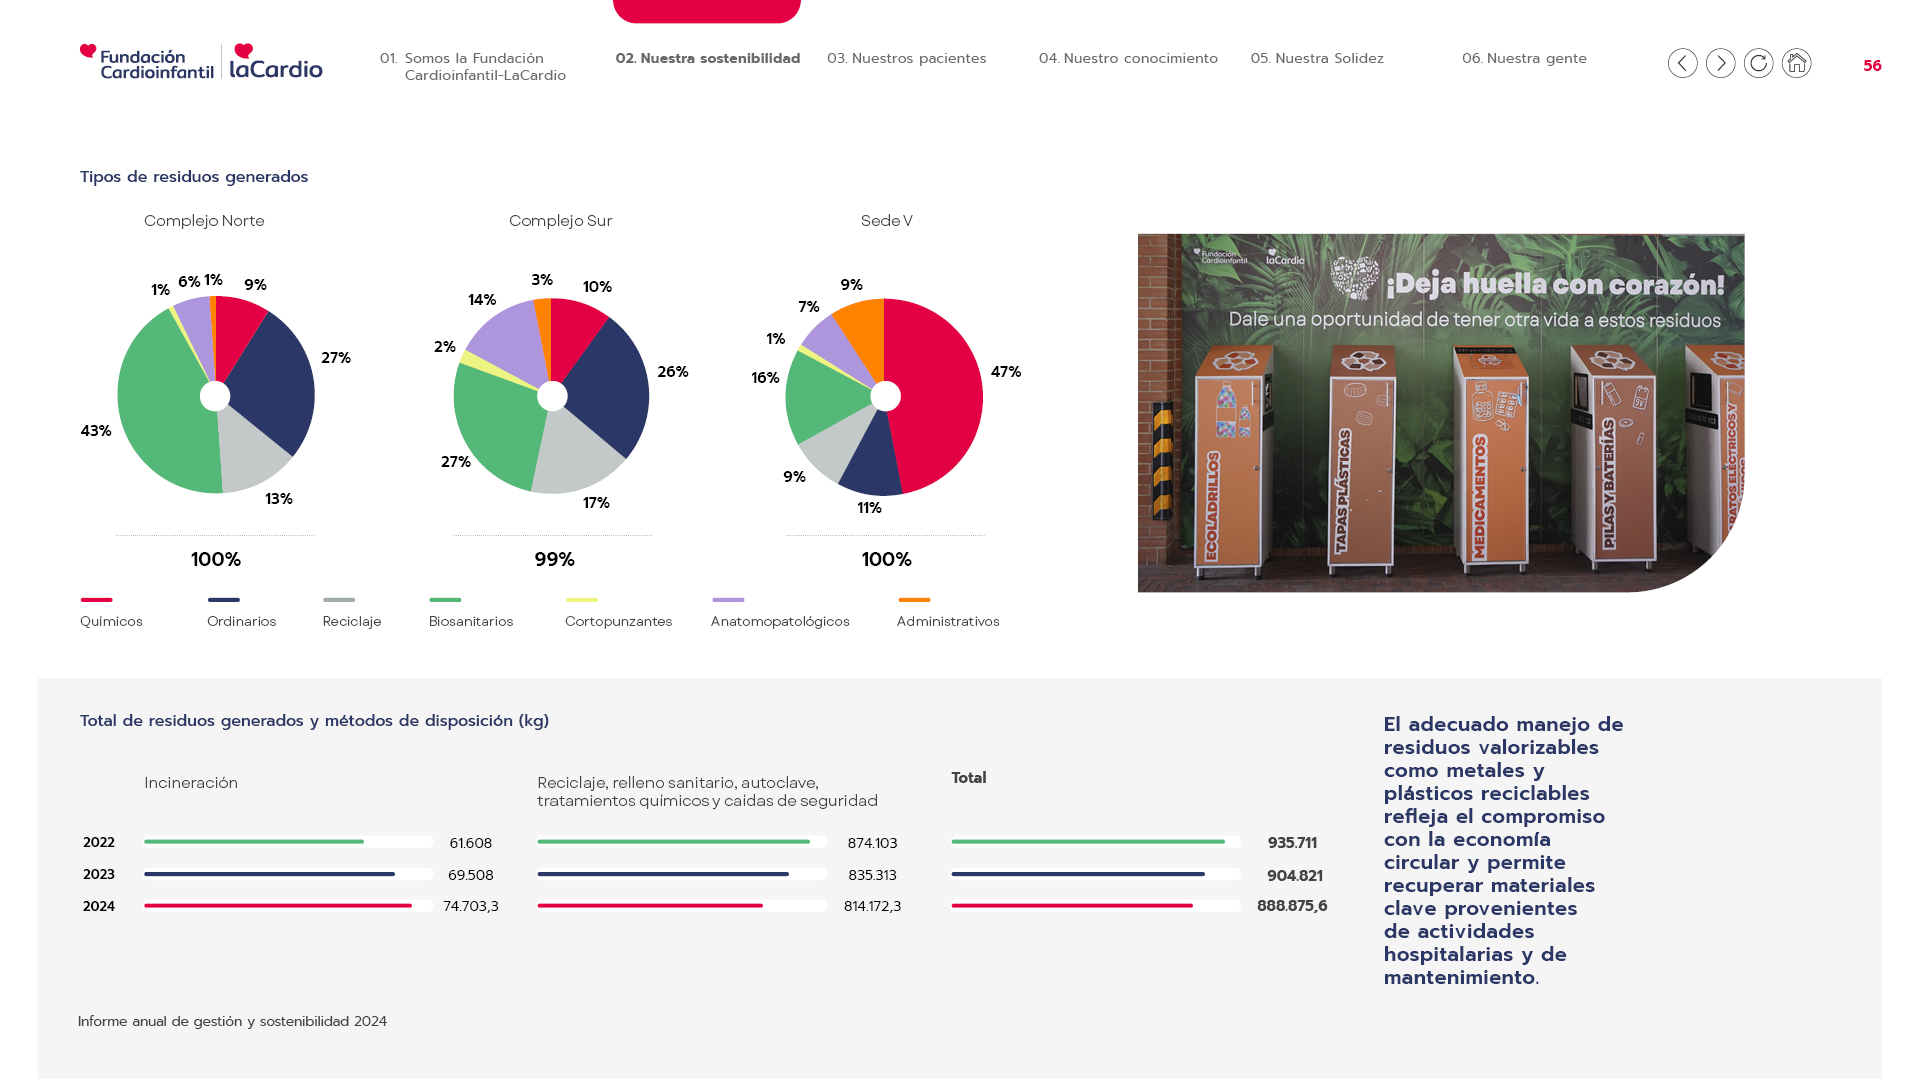Go to next page arrow icon
This screenshot has height=1080, width=1920.
click(1720, 63)
